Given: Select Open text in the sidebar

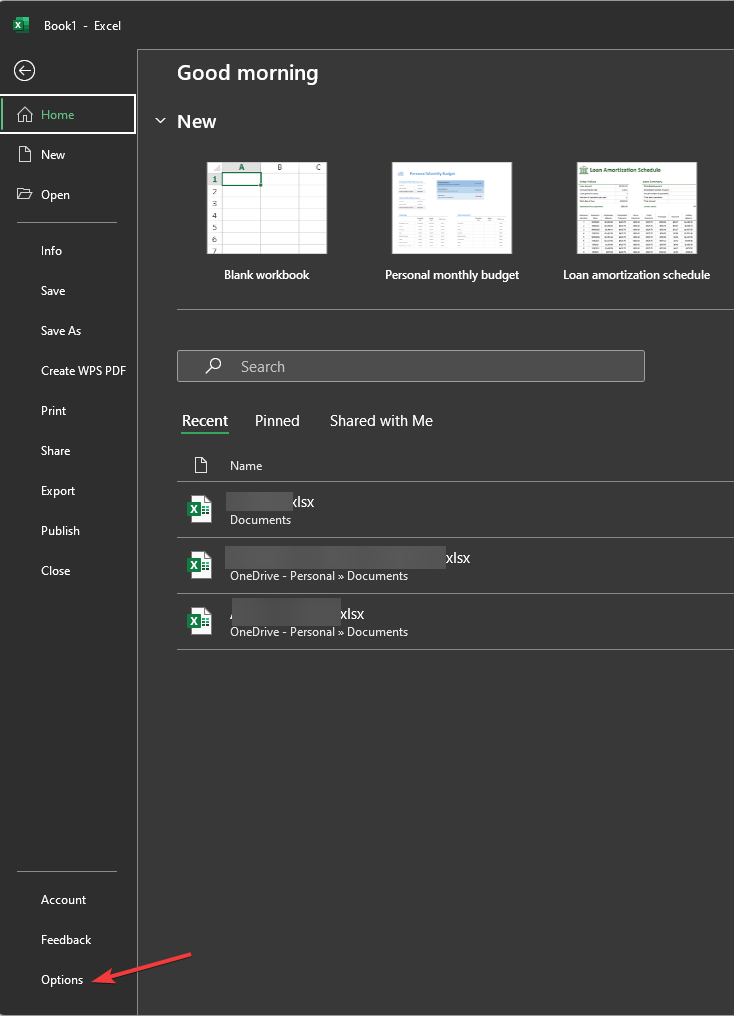Looking at the screenshot, I should [x=55, y=195].
